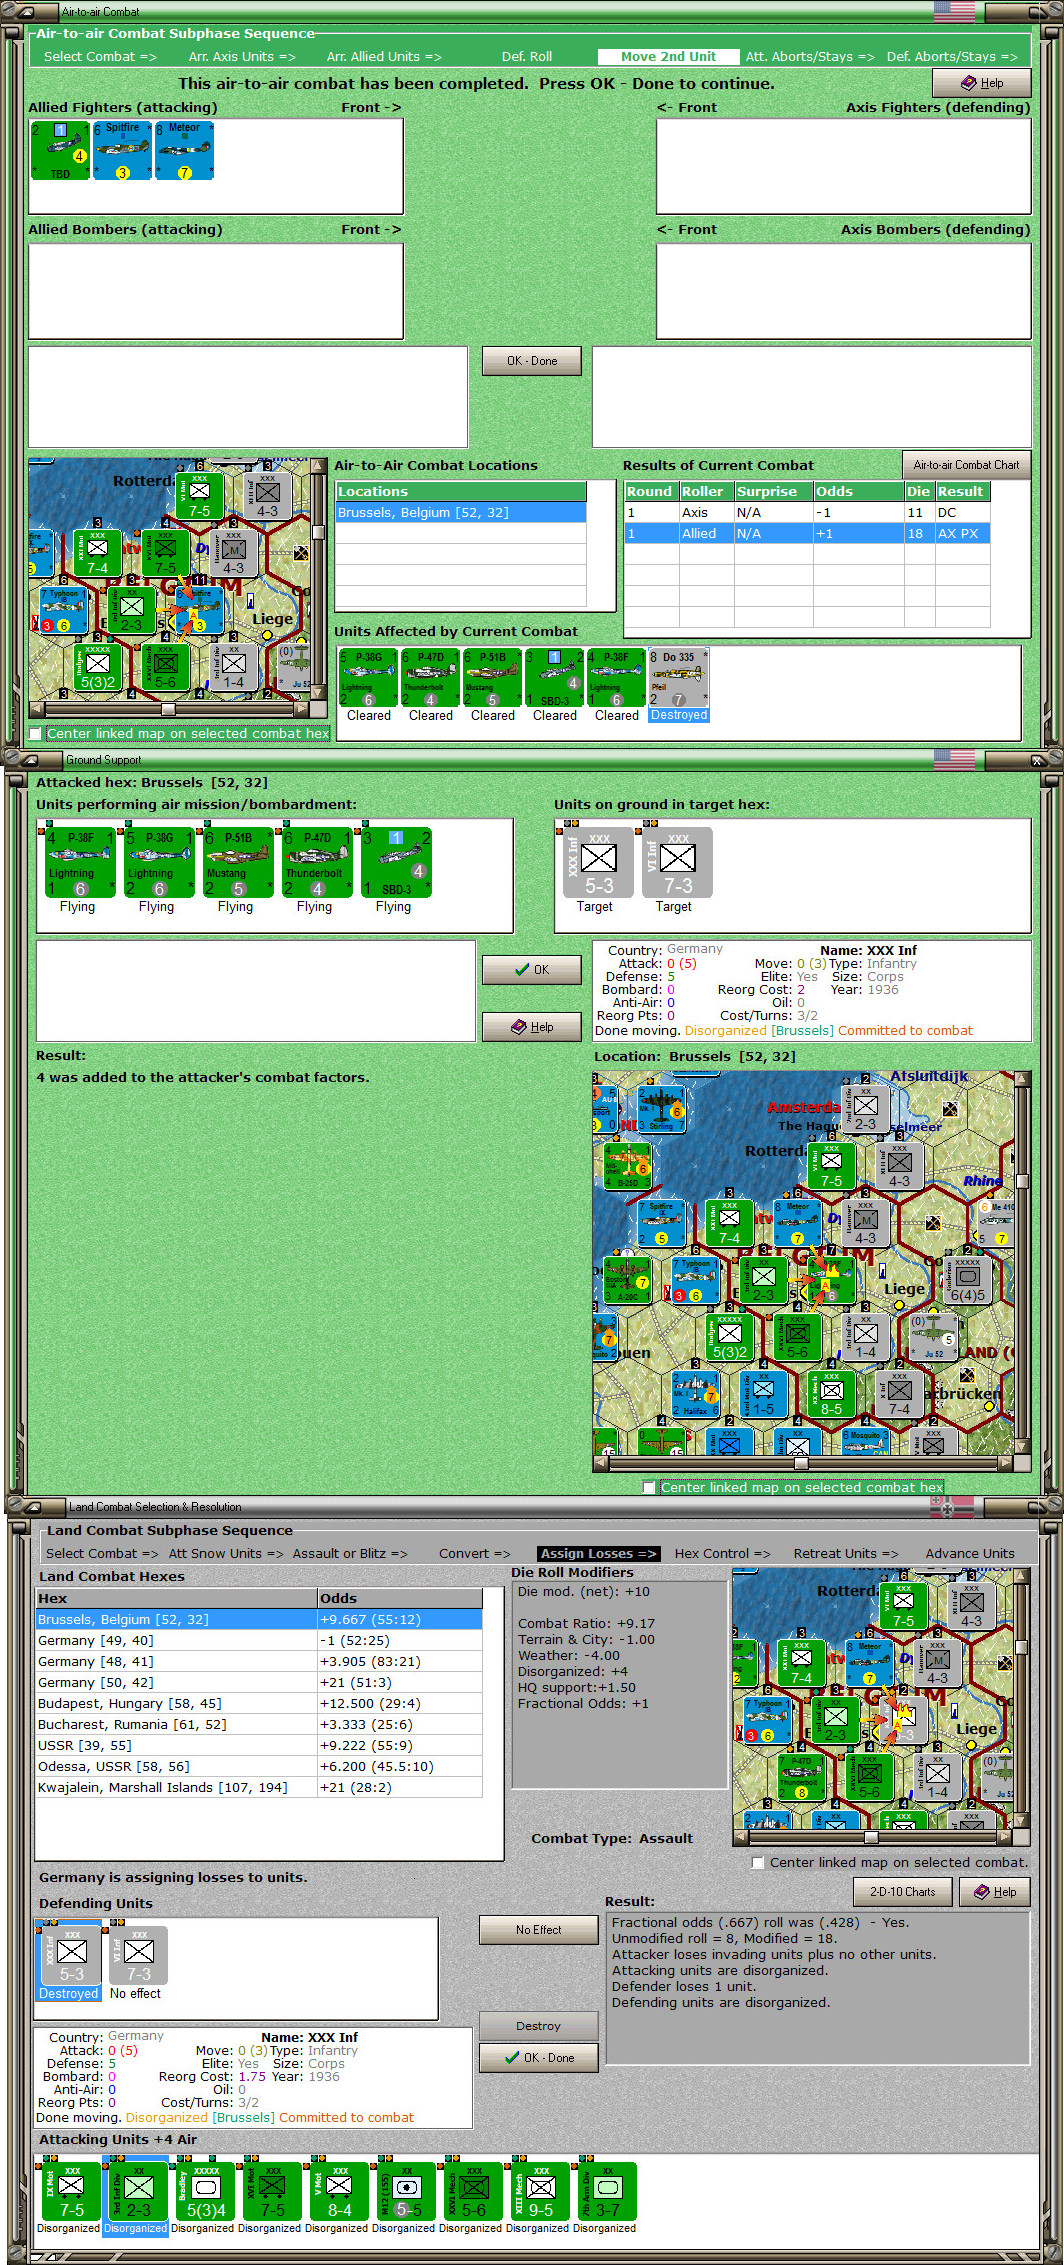The image size is (1064, 2265).
Task: Open Help in the Land Combat window
Action: tap(995, 1892)
